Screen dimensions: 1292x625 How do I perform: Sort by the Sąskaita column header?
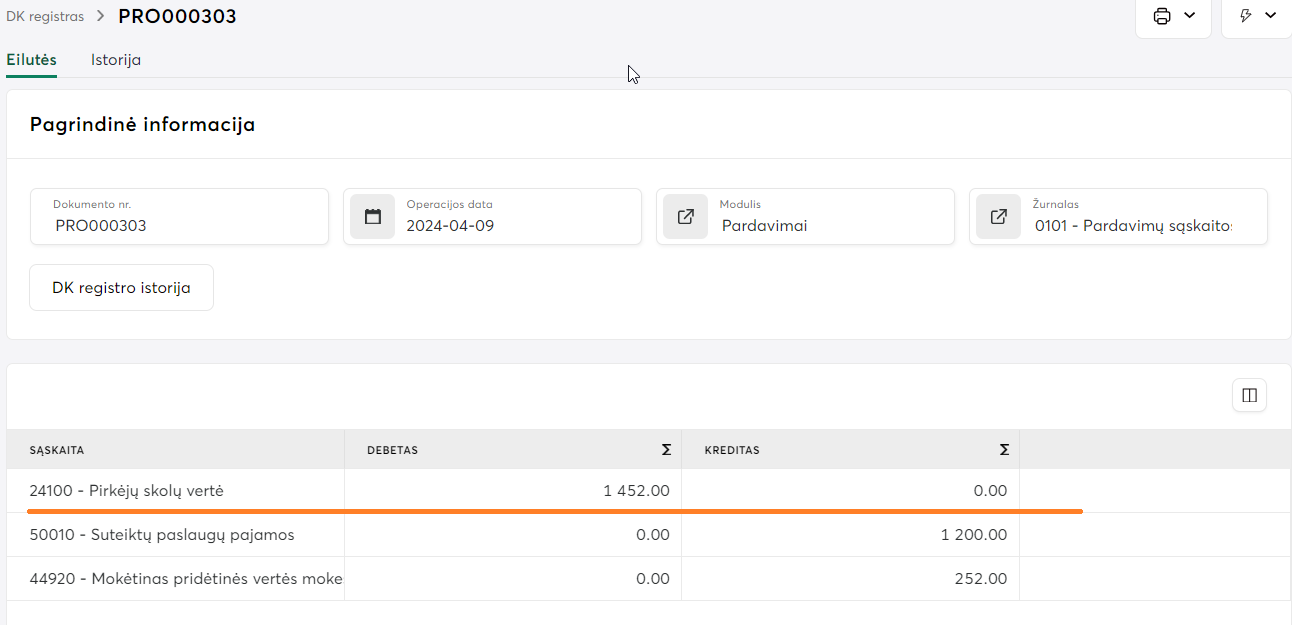[57, 450]
